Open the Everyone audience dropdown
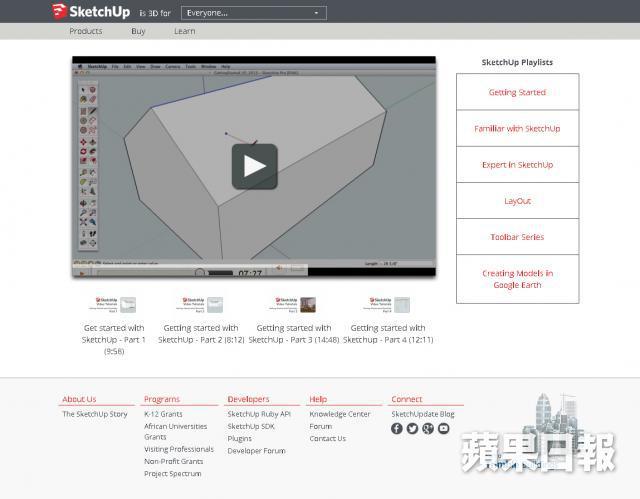Image resolution: width=640 pixels, height=499 pixels. point(253,13)
